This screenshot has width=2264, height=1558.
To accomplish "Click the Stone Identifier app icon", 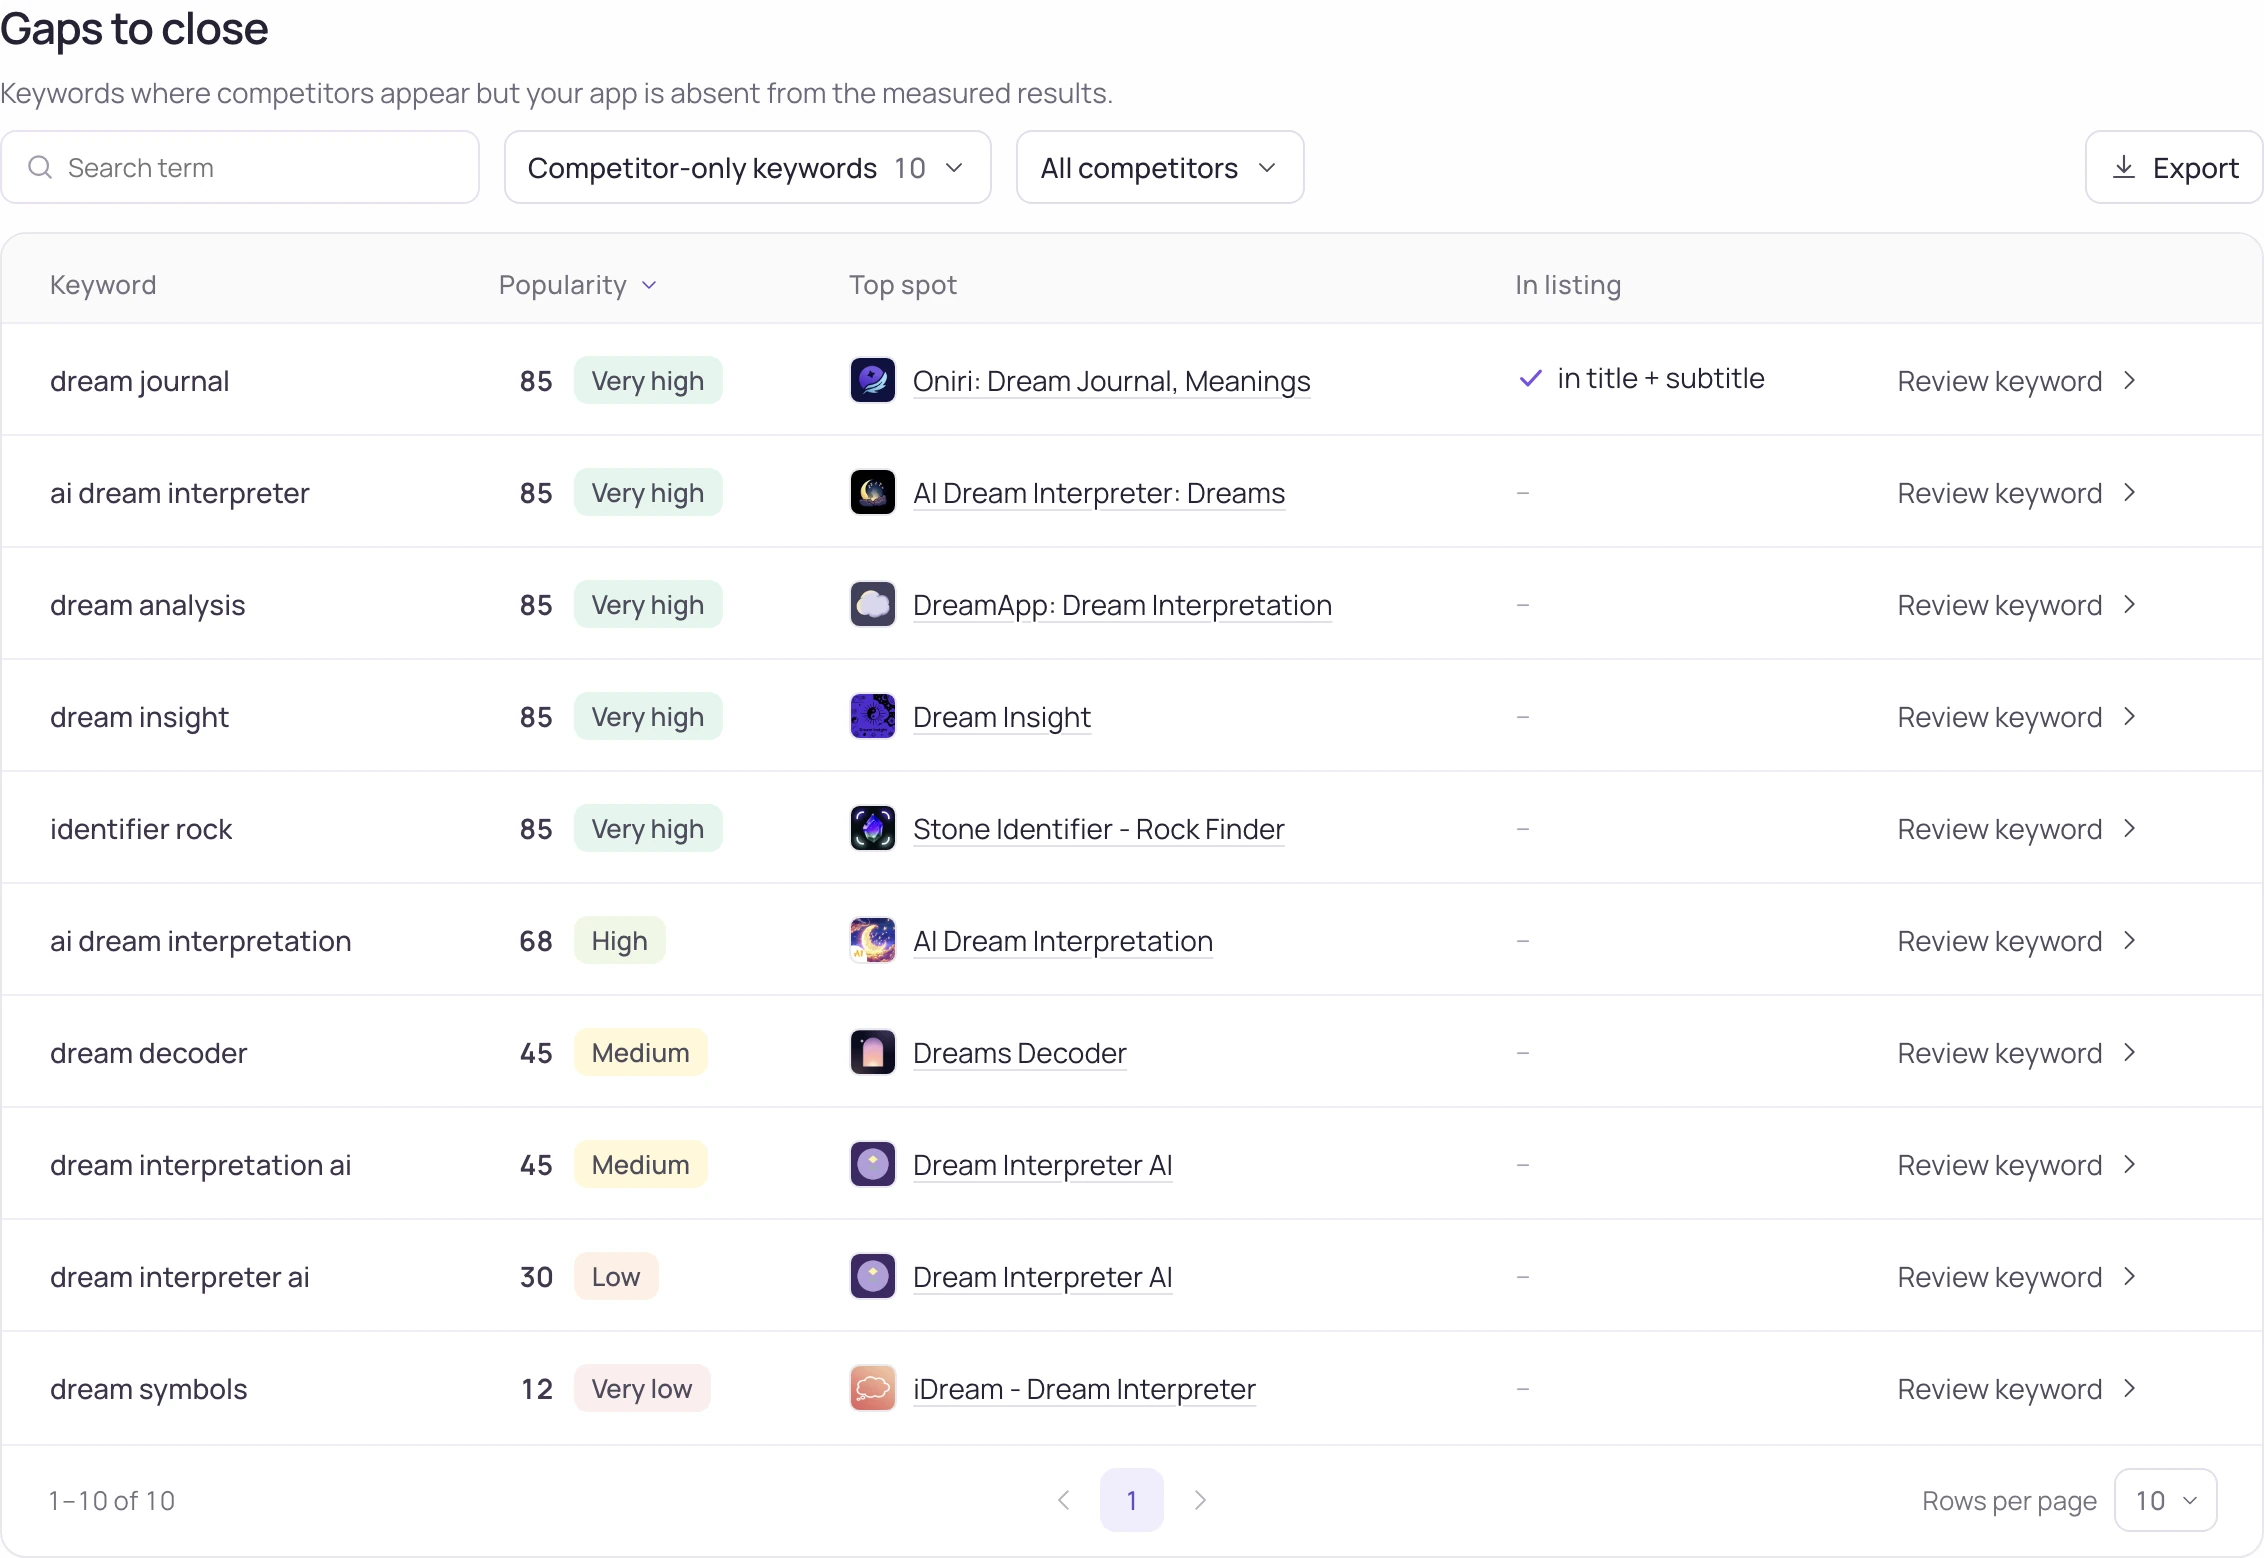I will point(872,829).
